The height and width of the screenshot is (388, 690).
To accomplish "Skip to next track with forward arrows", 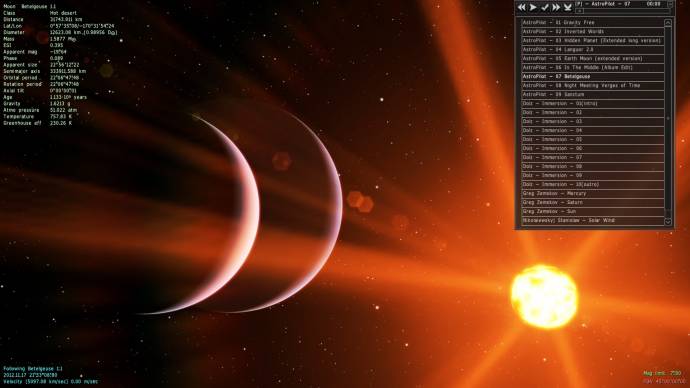I will click(x=556, y=7).
